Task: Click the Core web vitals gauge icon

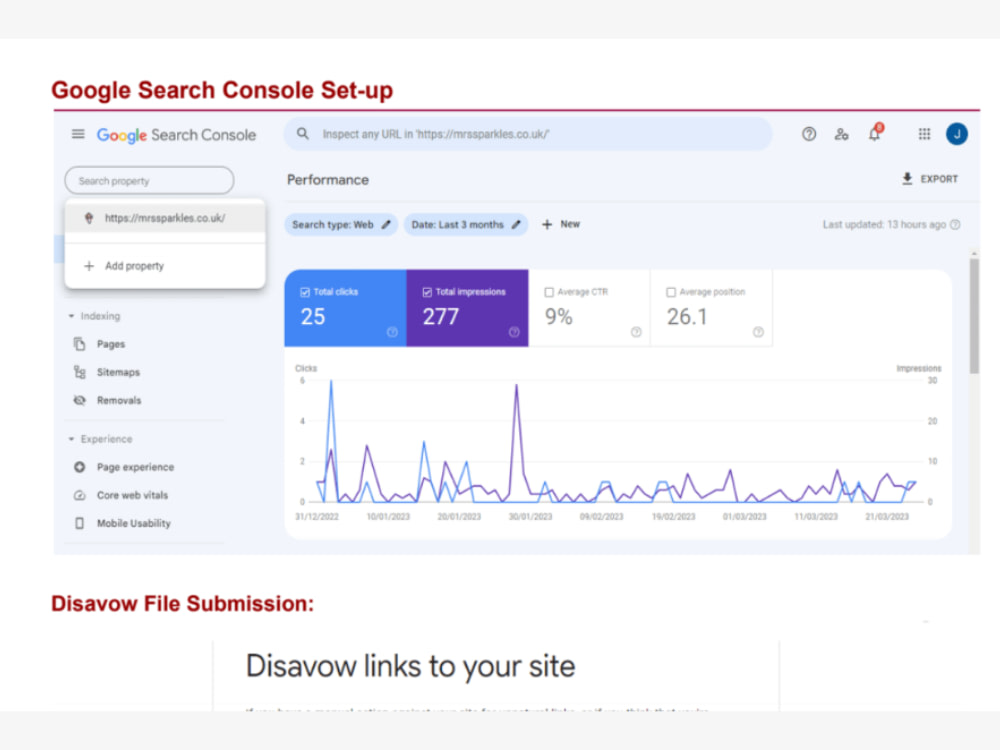Action: [80, 495]
